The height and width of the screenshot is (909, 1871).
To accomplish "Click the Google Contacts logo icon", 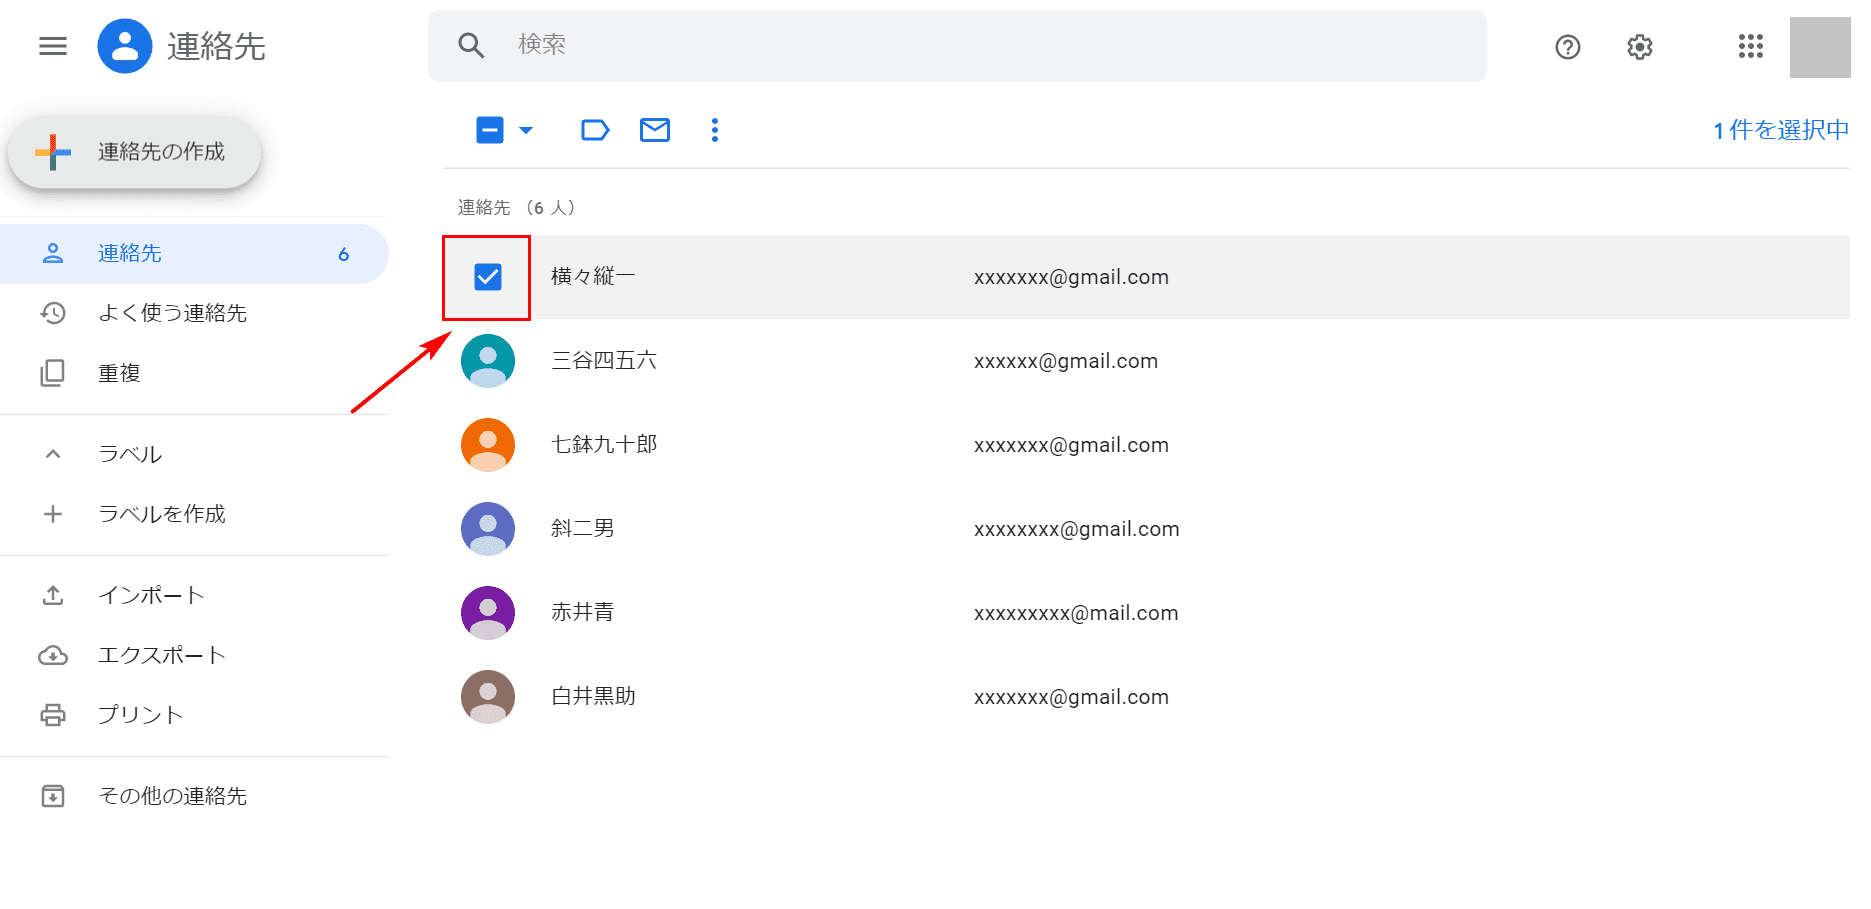I will coord(125,46).
